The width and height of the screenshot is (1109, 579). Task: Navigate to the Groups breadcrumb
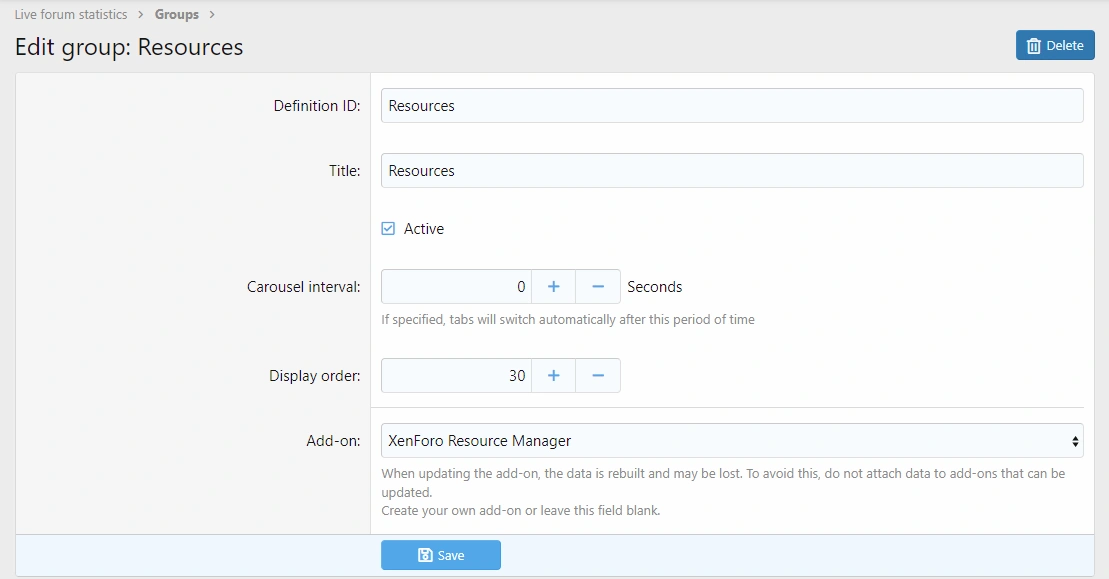(x=176, y=15)
